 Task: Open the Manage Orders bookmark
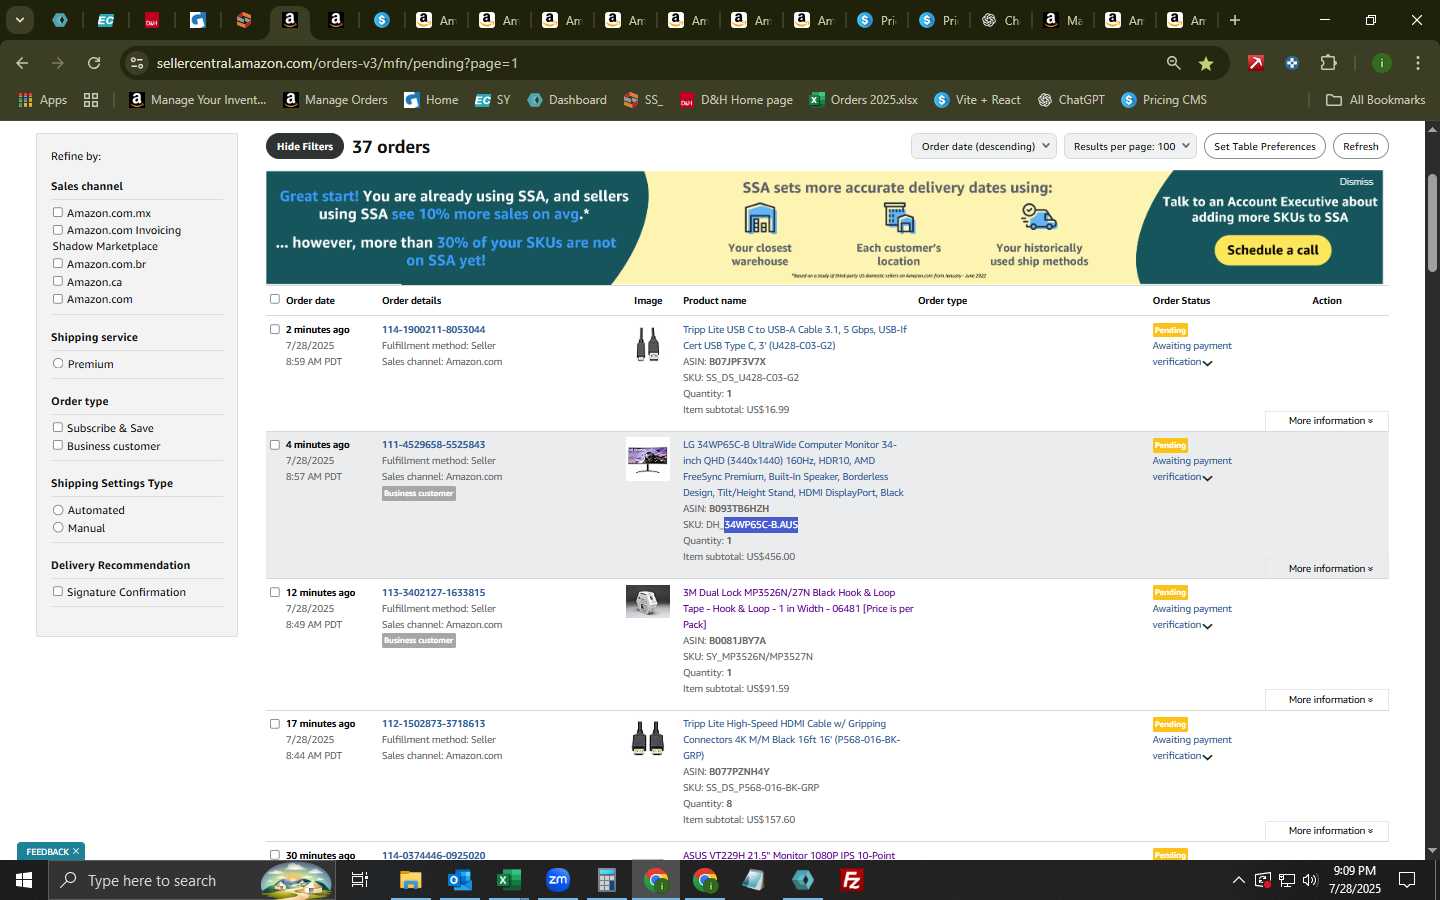335,100
